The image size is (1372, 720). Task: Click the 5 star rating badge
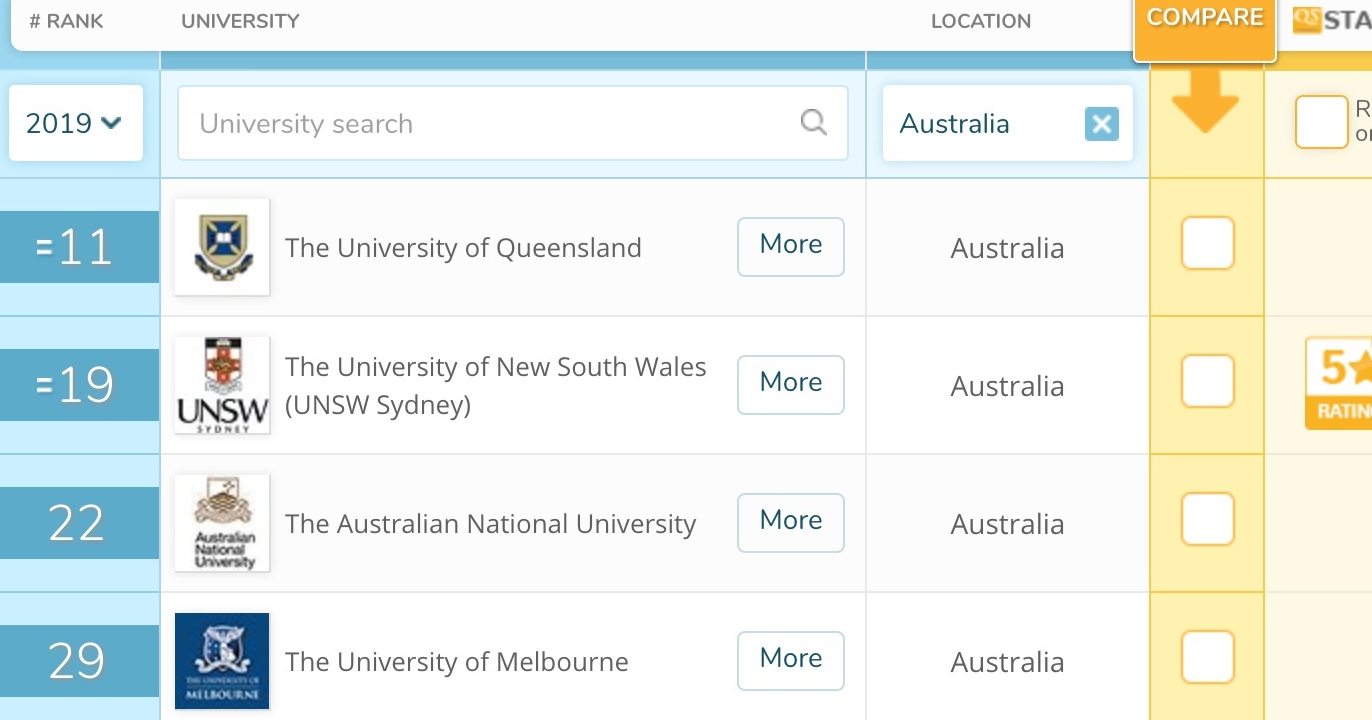1340,383
